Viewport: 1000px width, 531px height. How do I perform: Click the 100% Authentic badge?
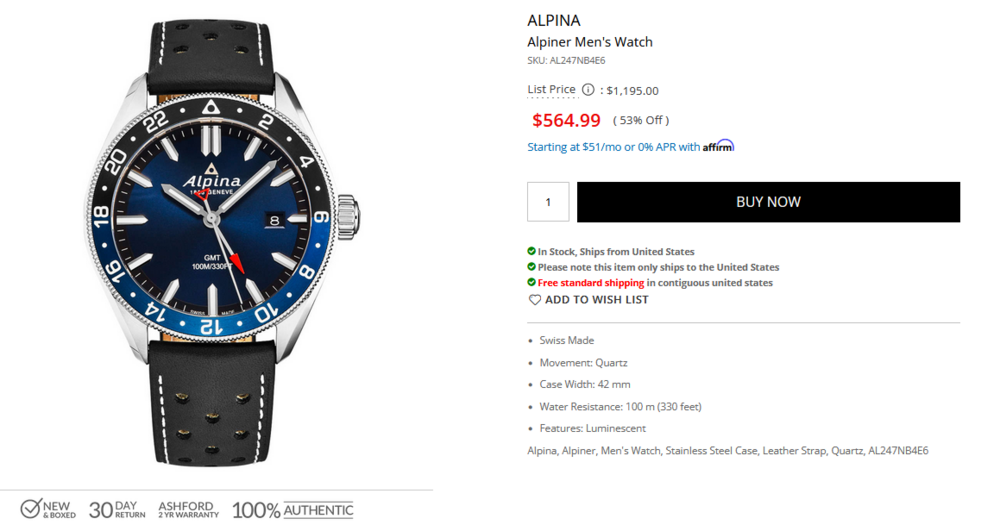292,510
